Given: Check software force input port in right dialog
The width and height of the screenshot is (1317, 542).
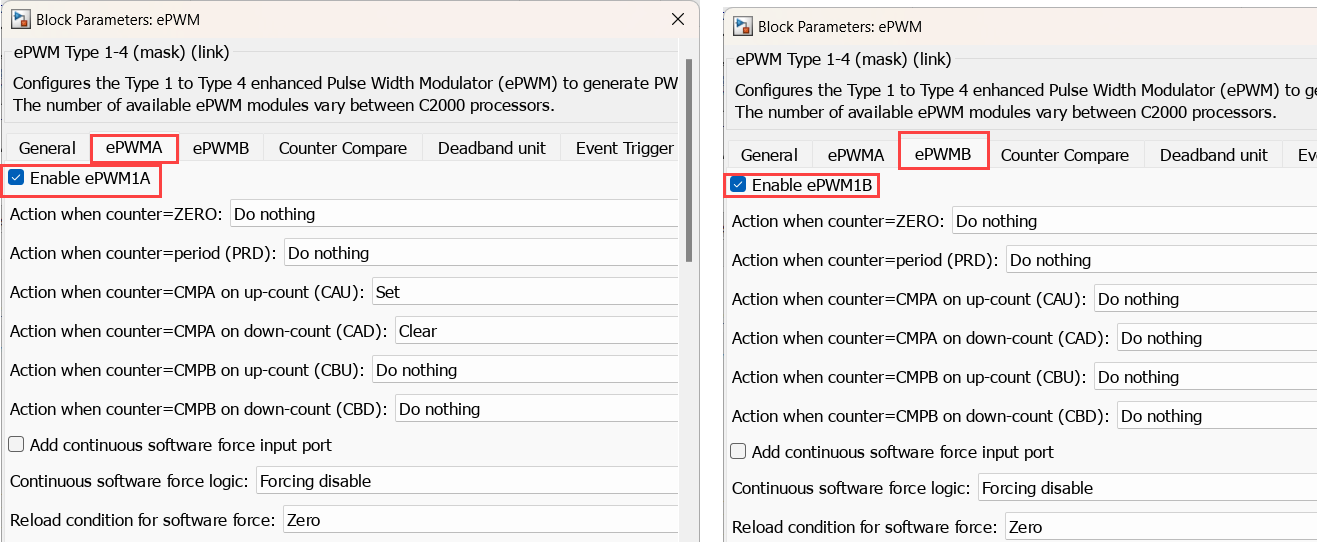Looking at the screenshot, I should click(738, 452).
